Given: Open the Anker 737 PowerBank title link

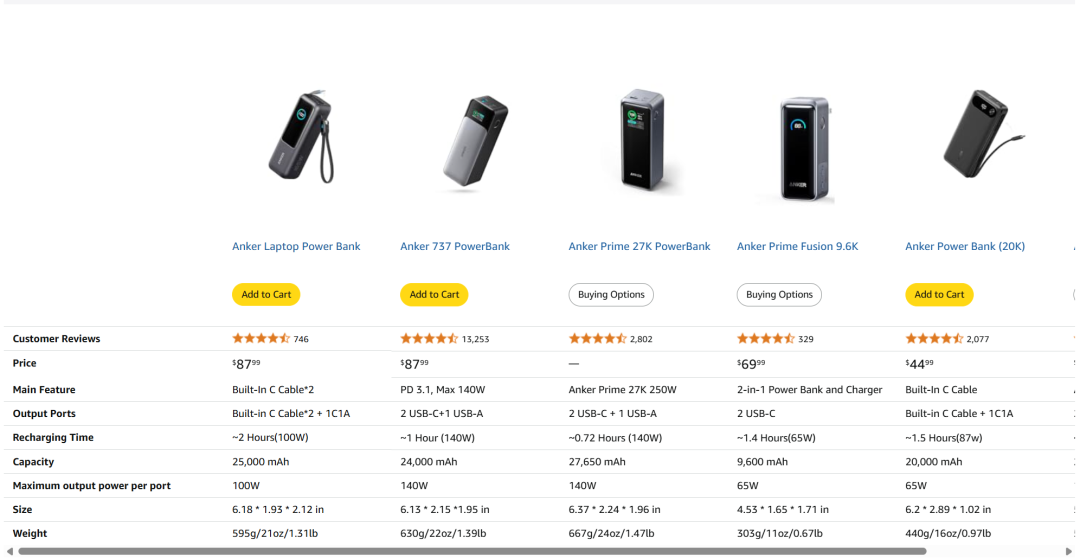Looking at the screenshot, I should tap(455, 247).
